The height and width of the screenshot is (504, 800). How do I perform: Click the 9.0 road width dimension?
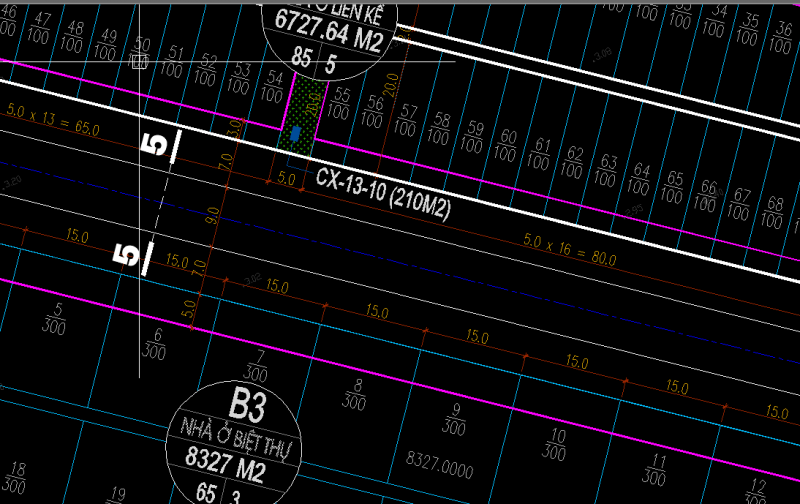(x=211, y=214)
